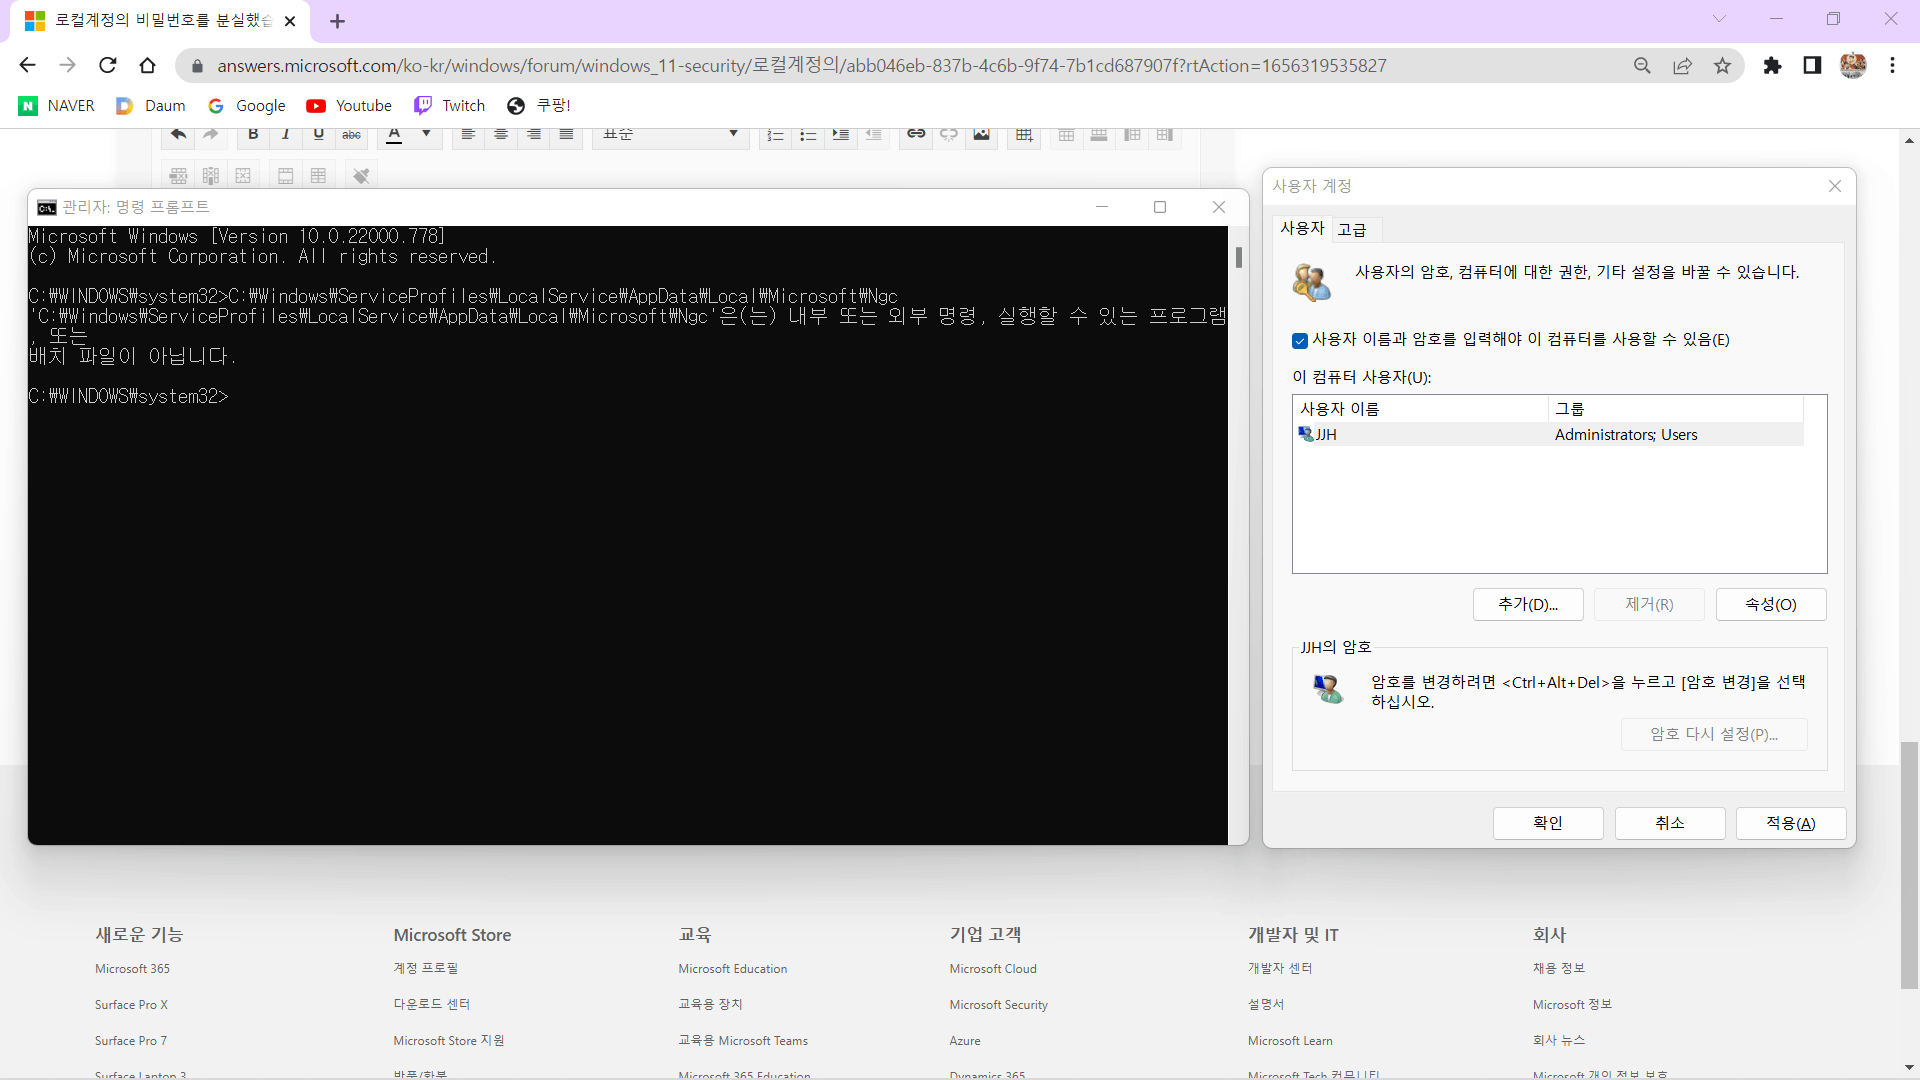
Task: Click the 그룹 column header
Action: click(x=1676, y=409)
